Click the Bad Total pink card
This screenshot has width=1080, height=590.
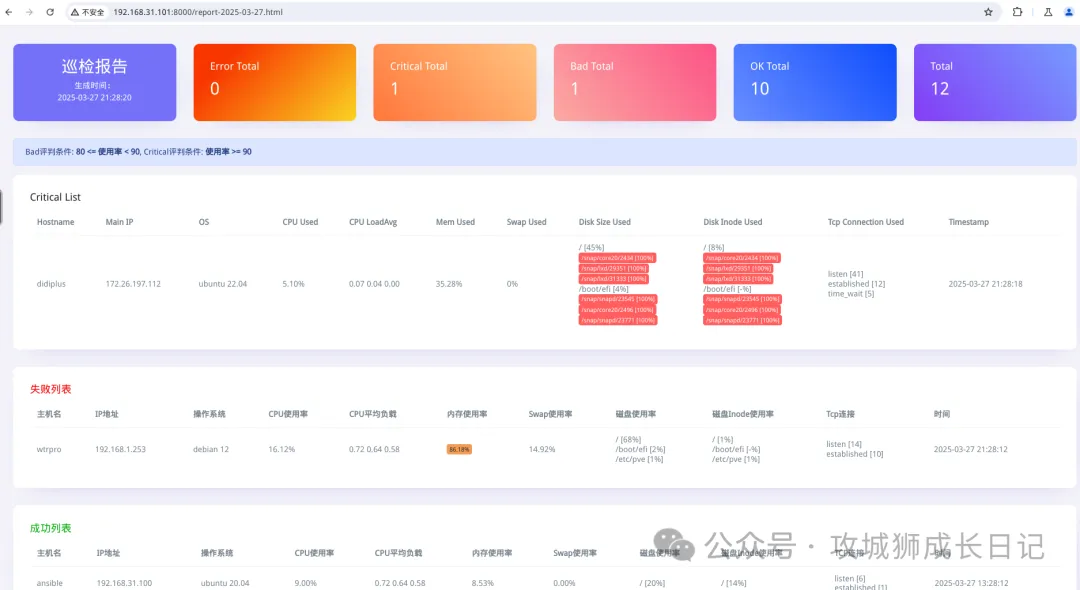coord(634,82)
